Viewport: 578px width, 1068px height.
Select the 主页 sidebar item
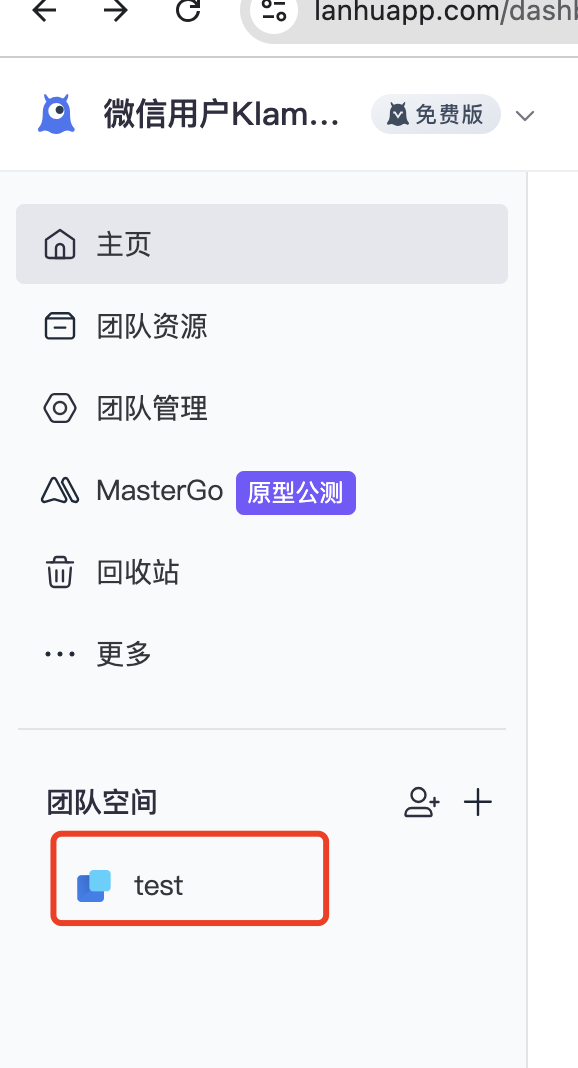click(x=261, y=244)
